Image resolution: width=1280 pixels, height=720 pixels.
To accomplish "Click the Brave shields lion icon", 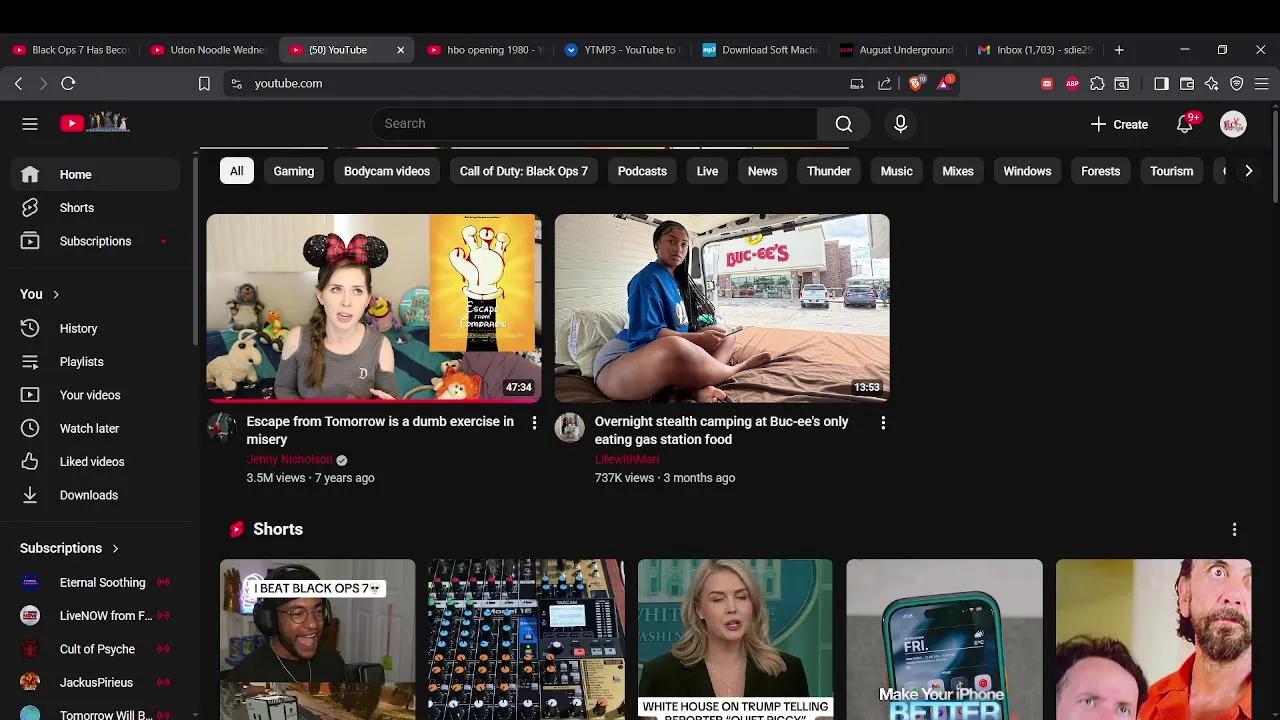I will 916,83.
